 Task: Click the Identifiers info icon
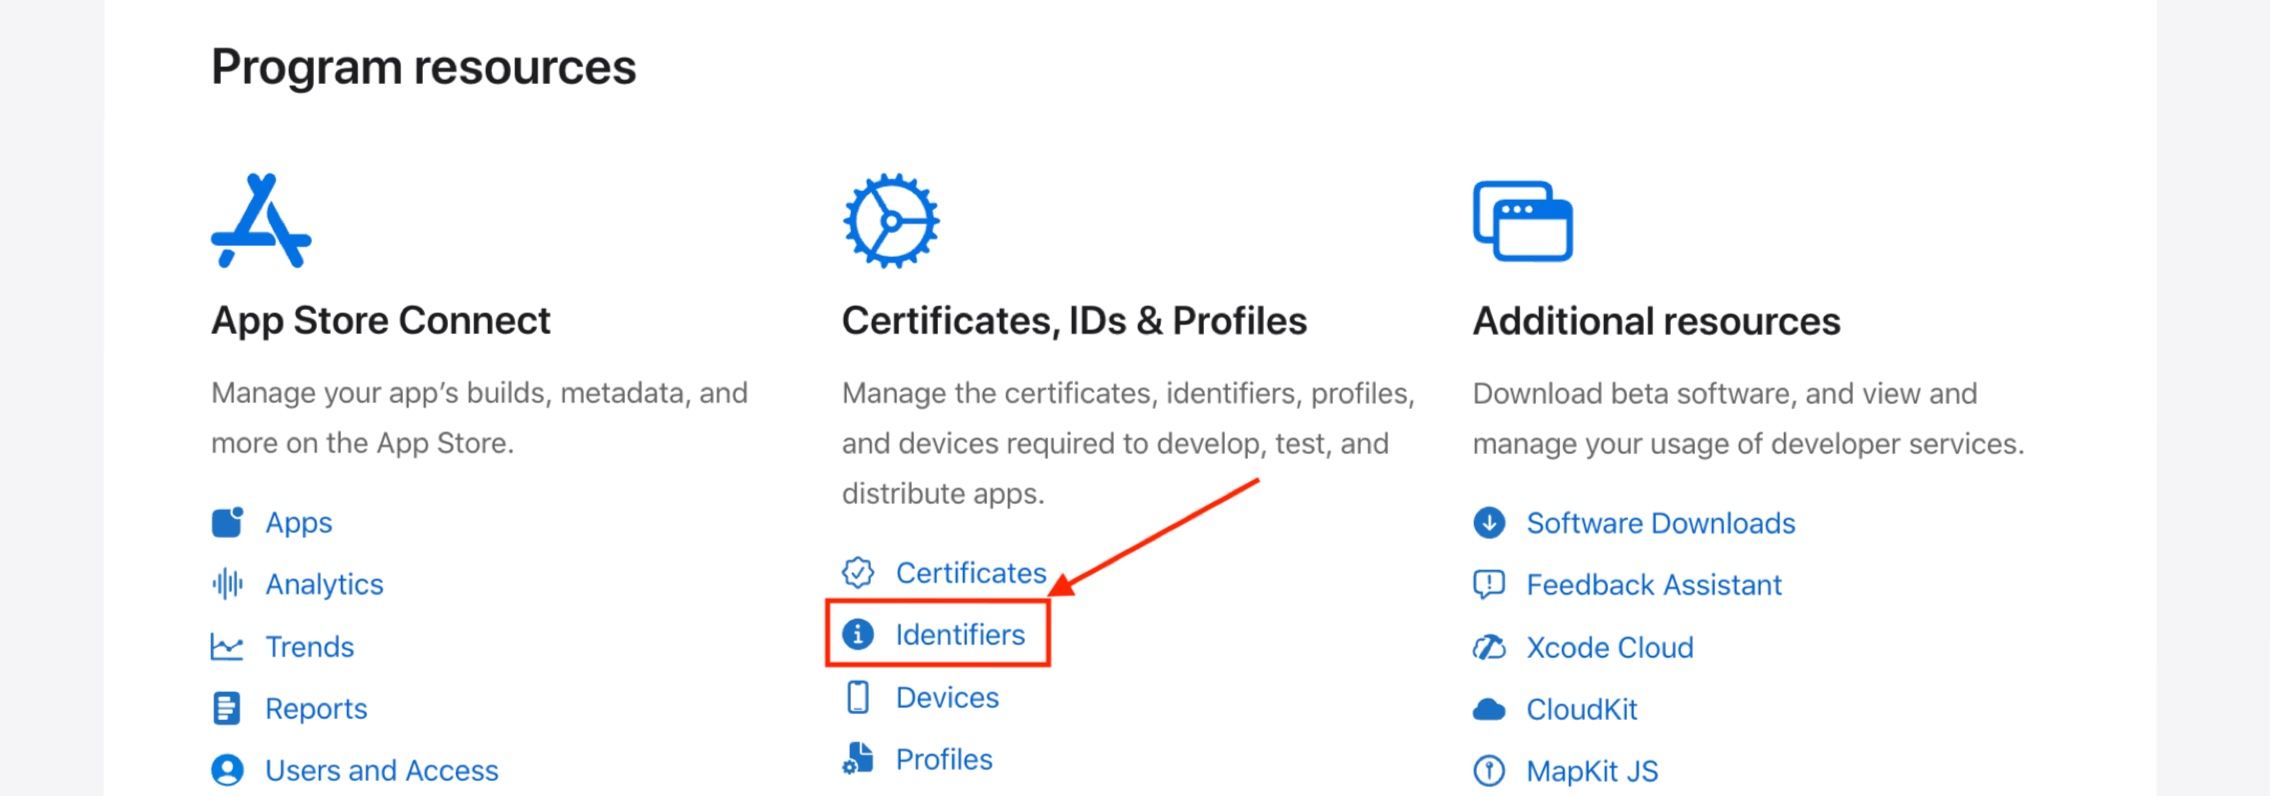tap(858, 634)
